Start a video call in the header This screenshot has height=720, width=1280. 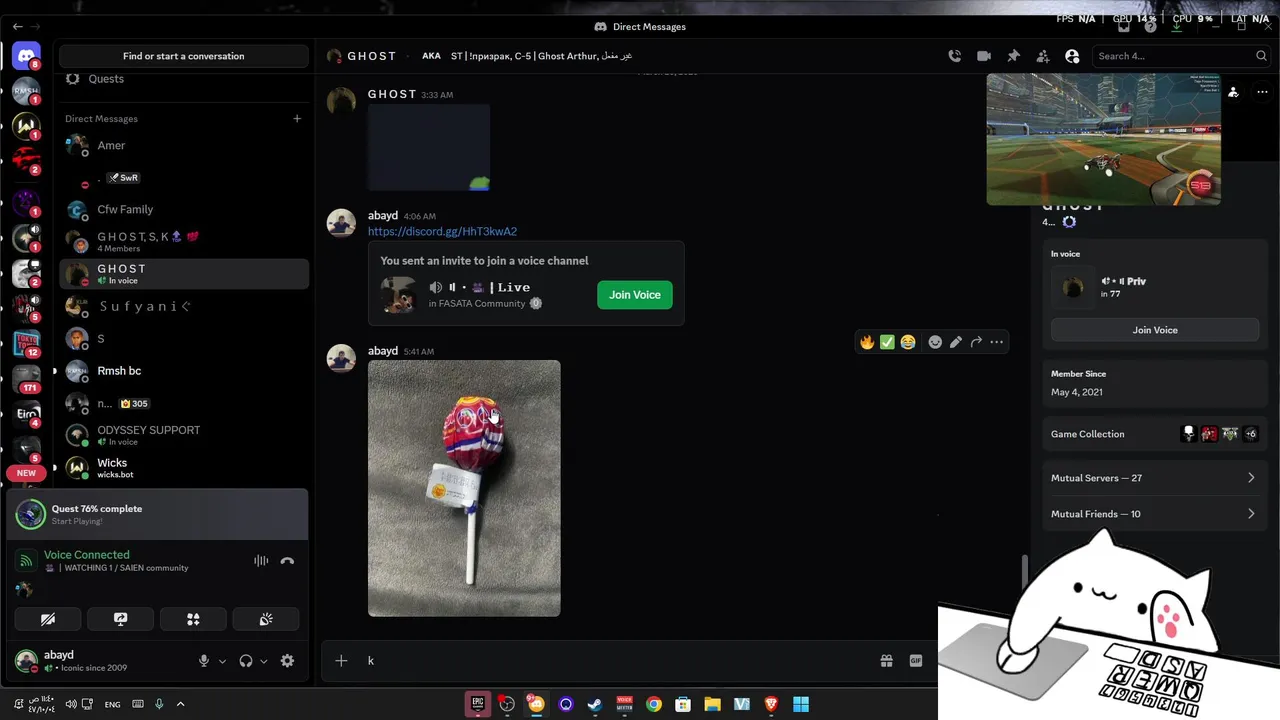point(984,56)
